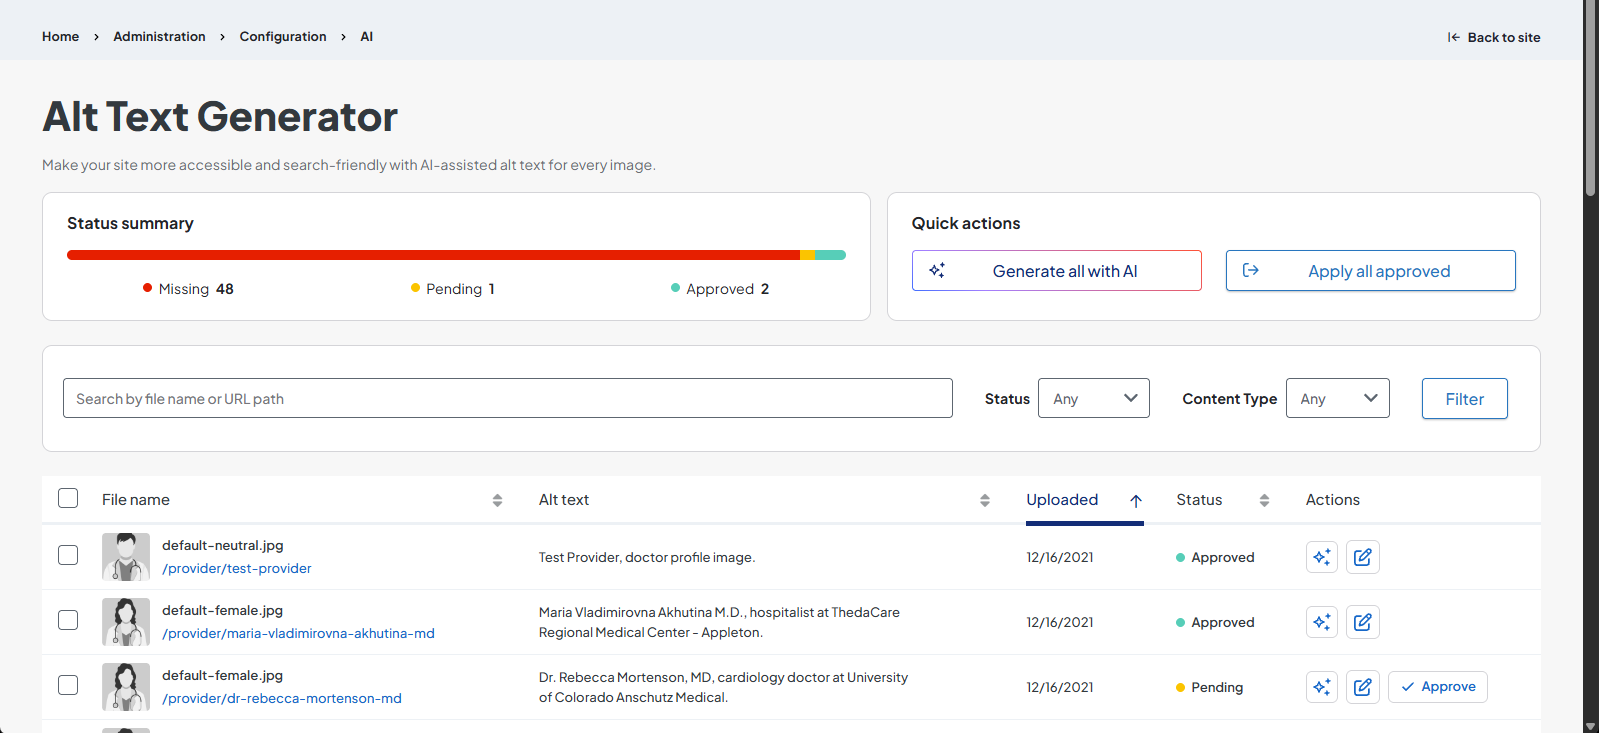Screen dimensions: 1599x733
Task: Generate AI alt text for dr-rebecca-mortenson-md row
Action: [x=1321, y=687]
